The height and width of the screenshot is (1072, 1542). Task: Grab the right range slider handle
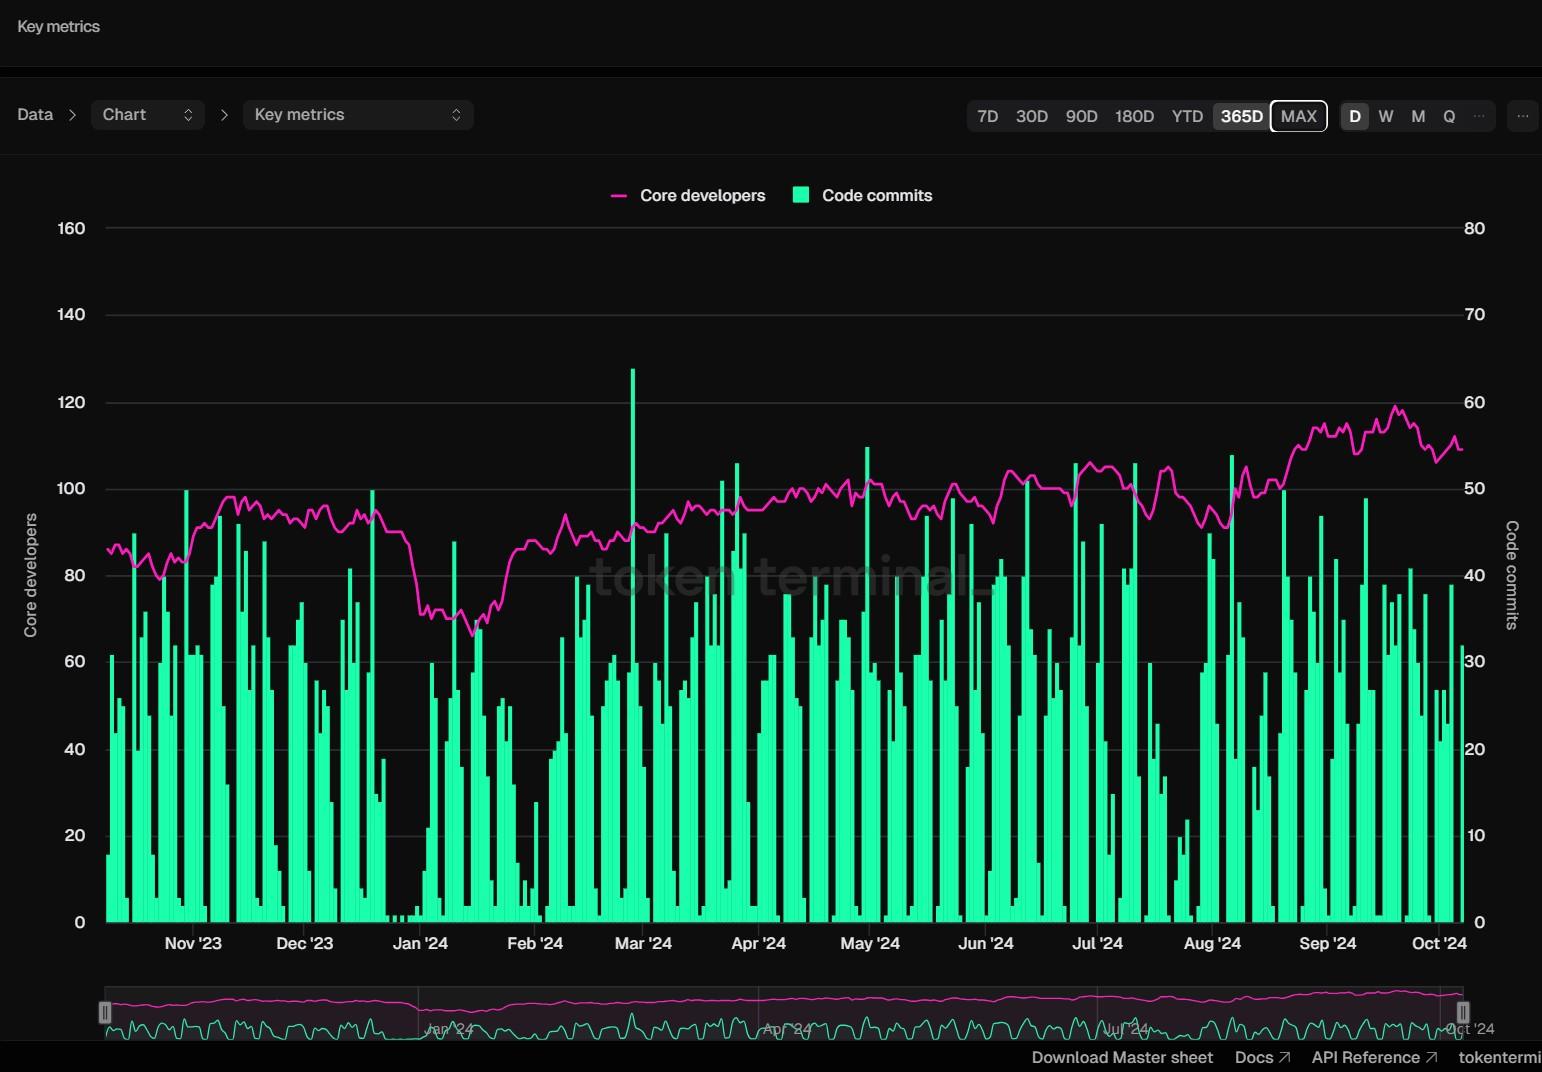tap(1462, 1013)
